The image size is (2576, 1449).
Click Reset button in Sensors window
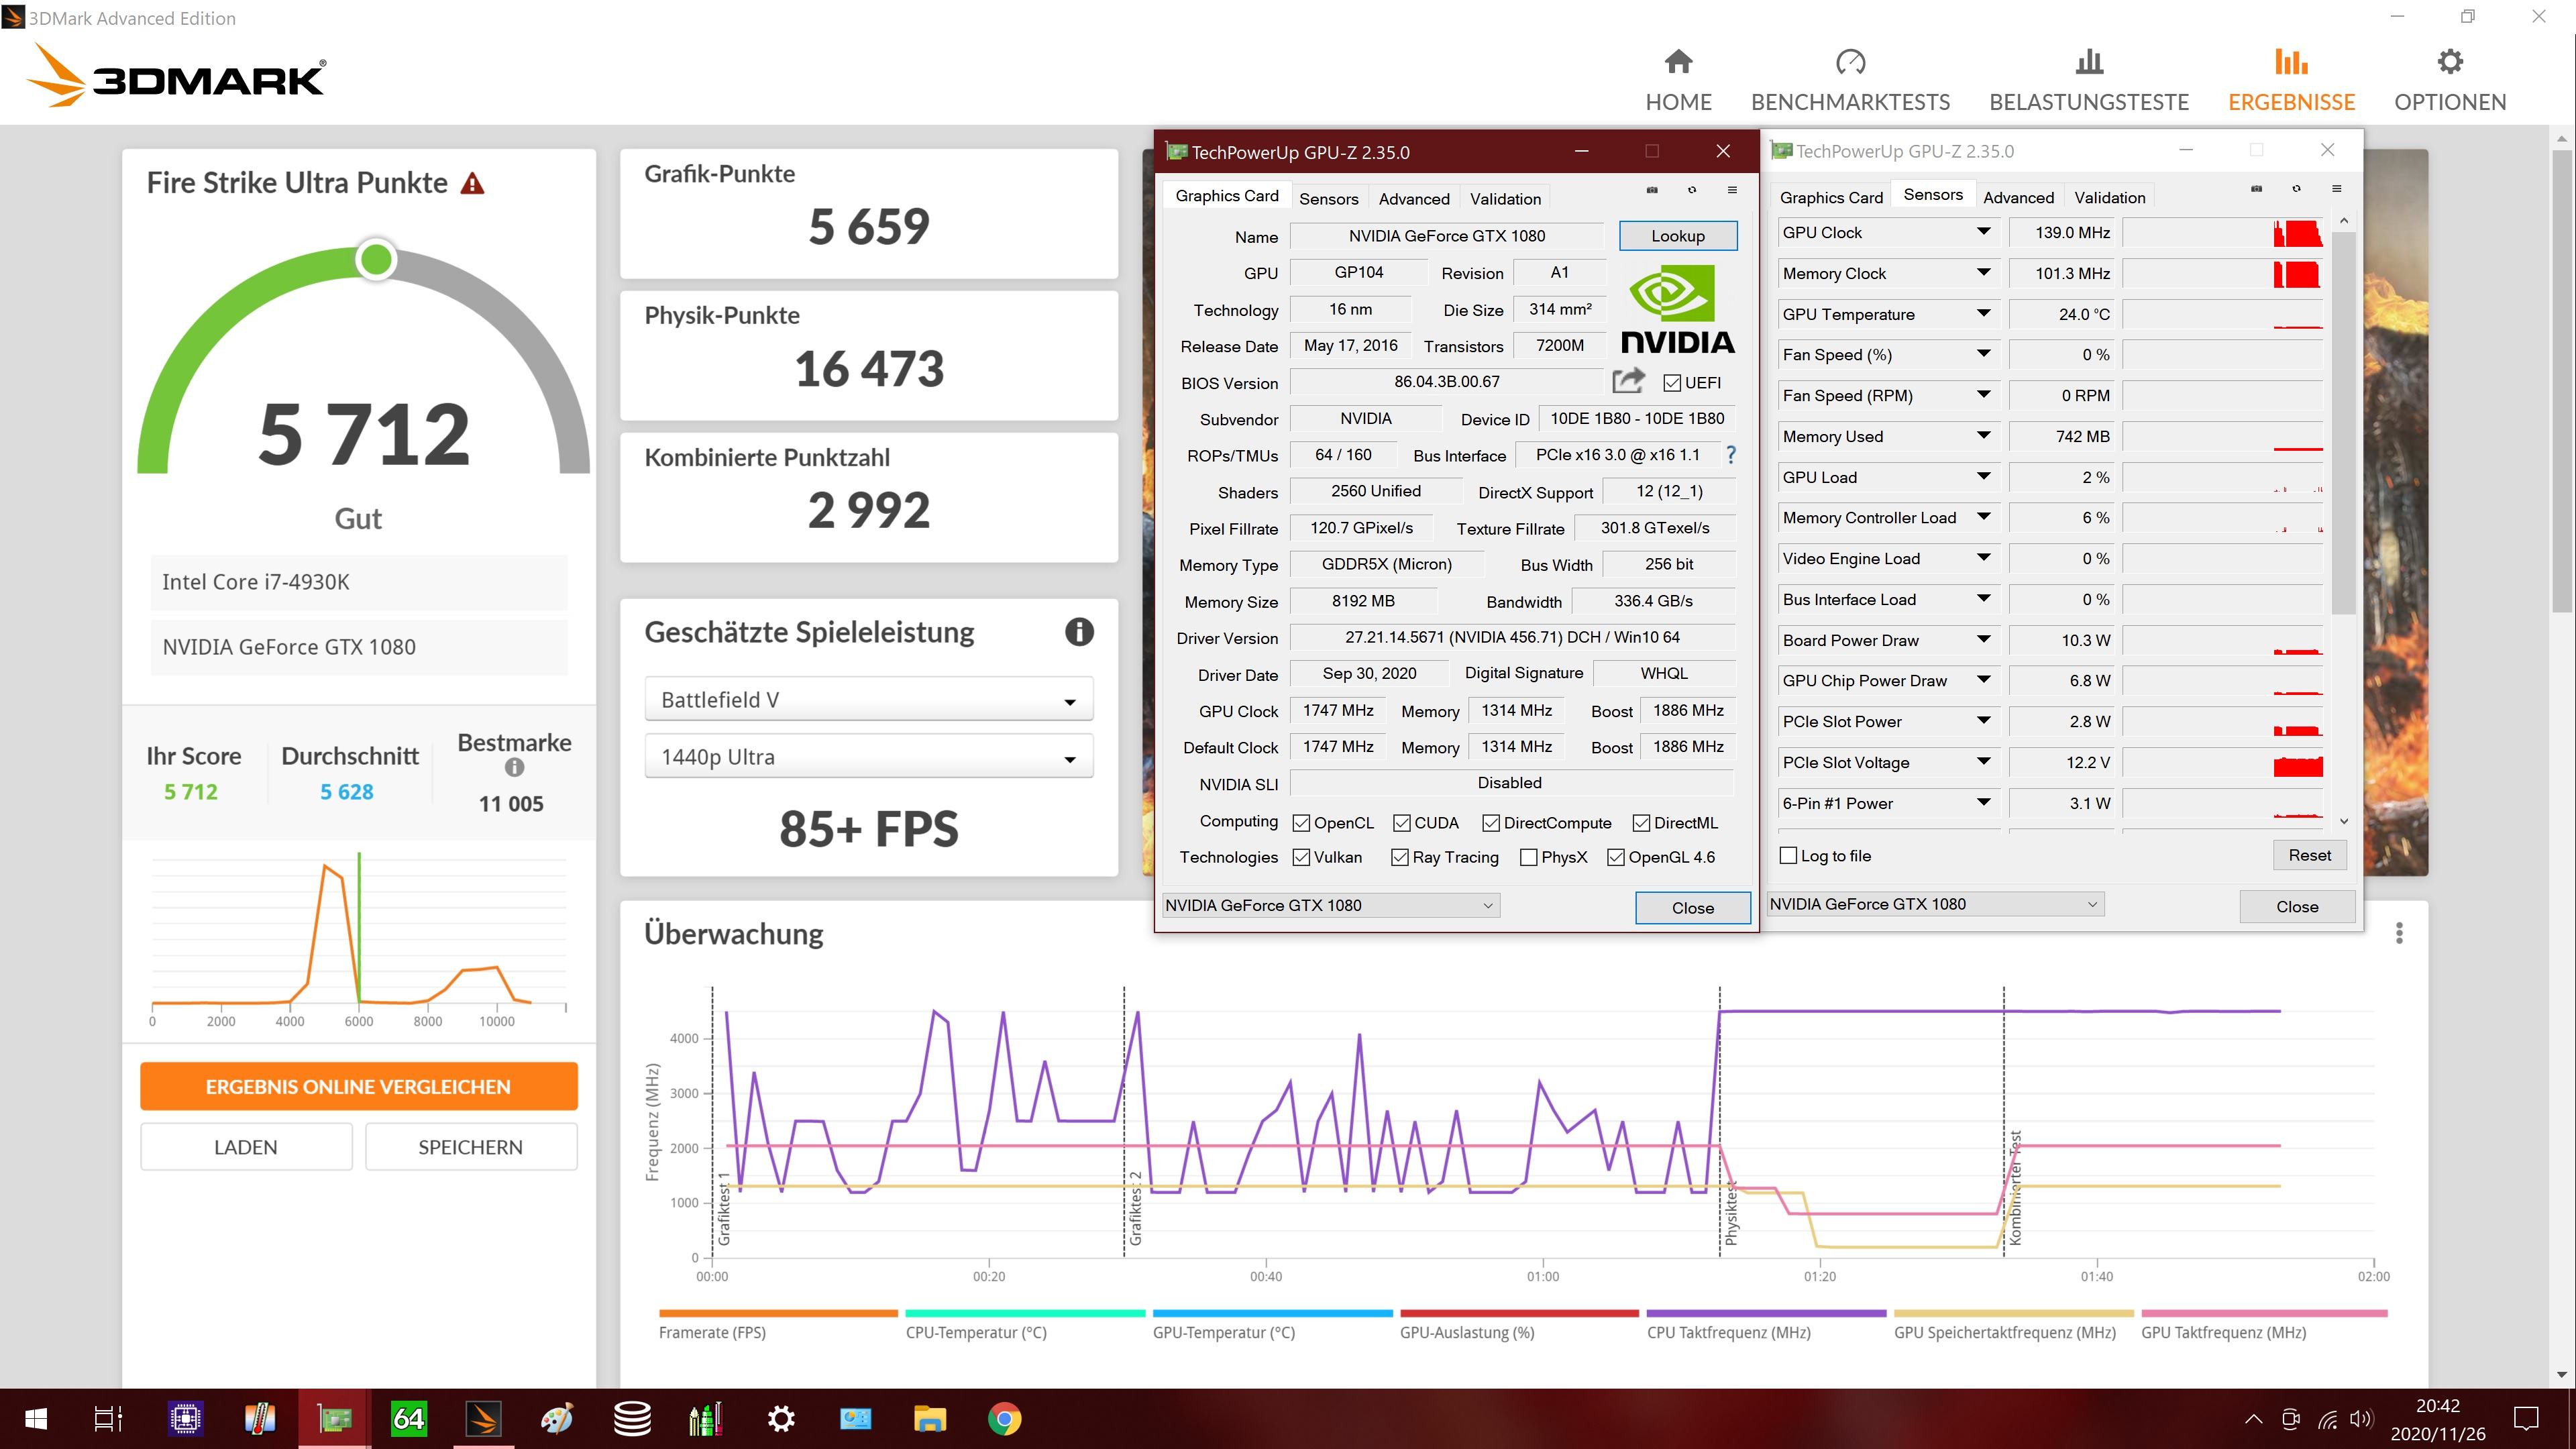pos(2309,856)
